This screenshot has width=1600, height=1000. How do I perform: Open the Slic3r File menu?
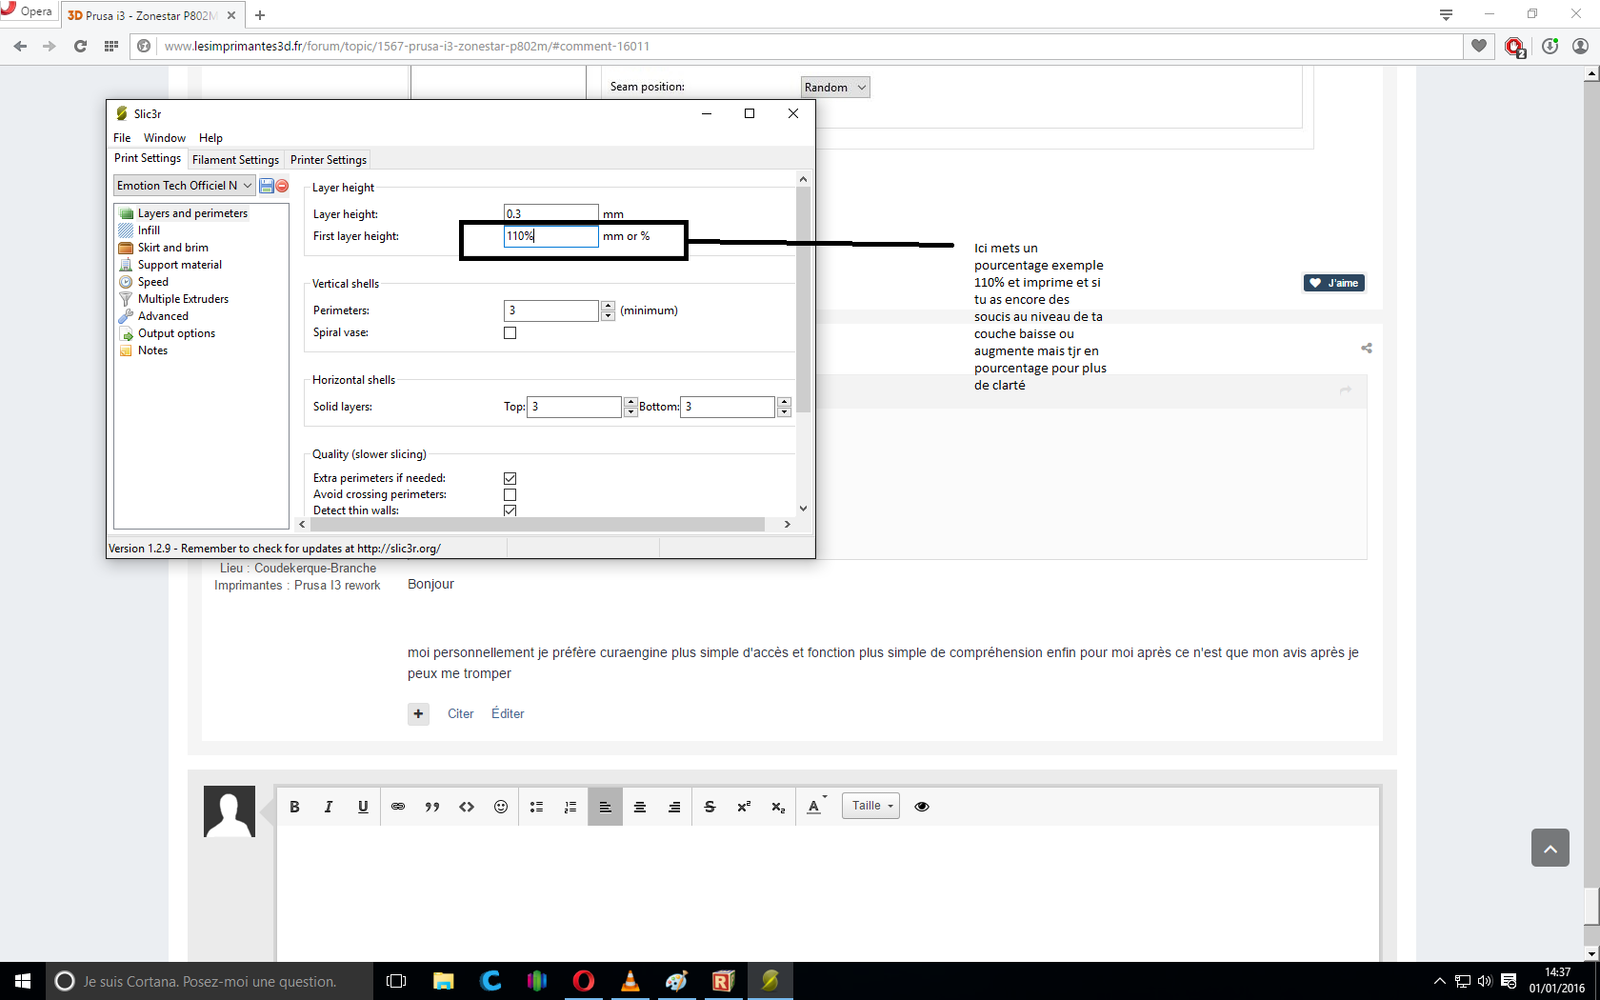pyautogui.click(x=122, y=138)
